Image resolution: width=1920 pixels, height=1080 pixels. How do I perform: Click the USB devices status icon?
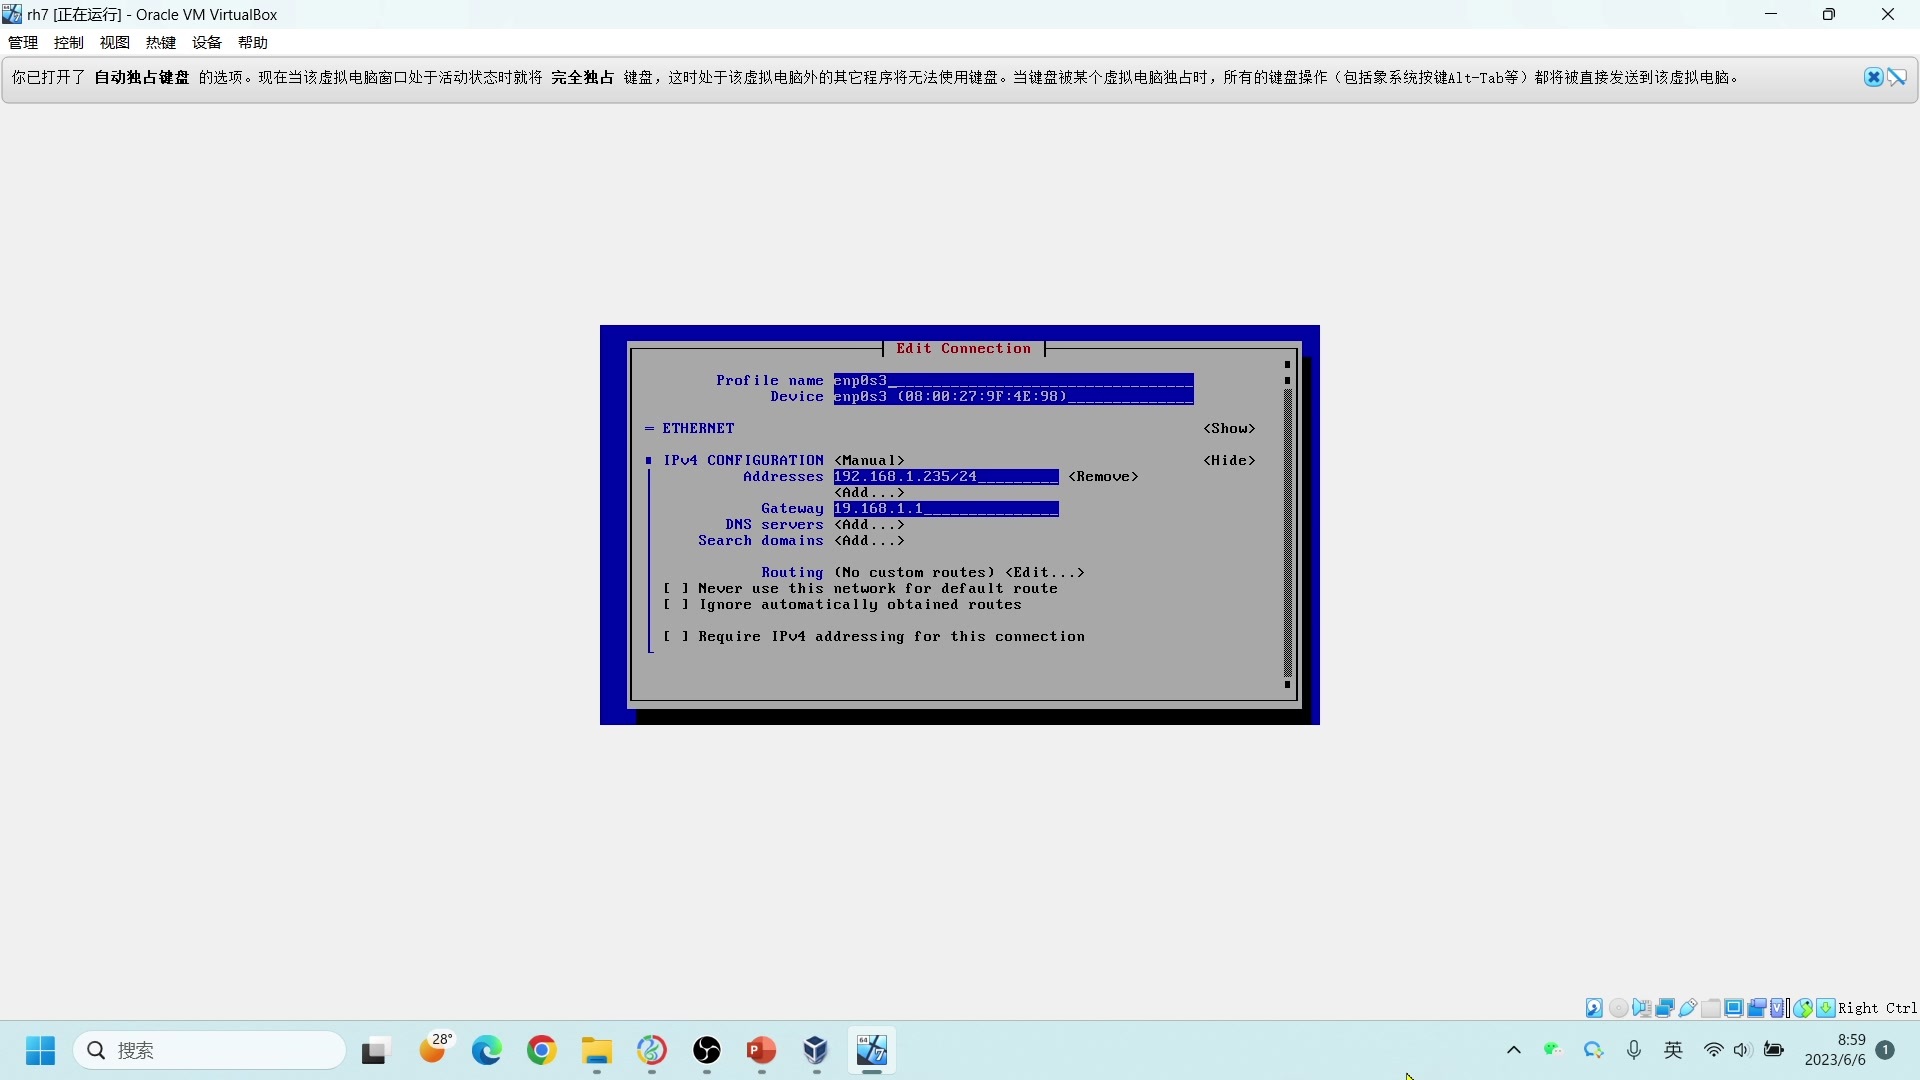[x=1688, y=1008]
